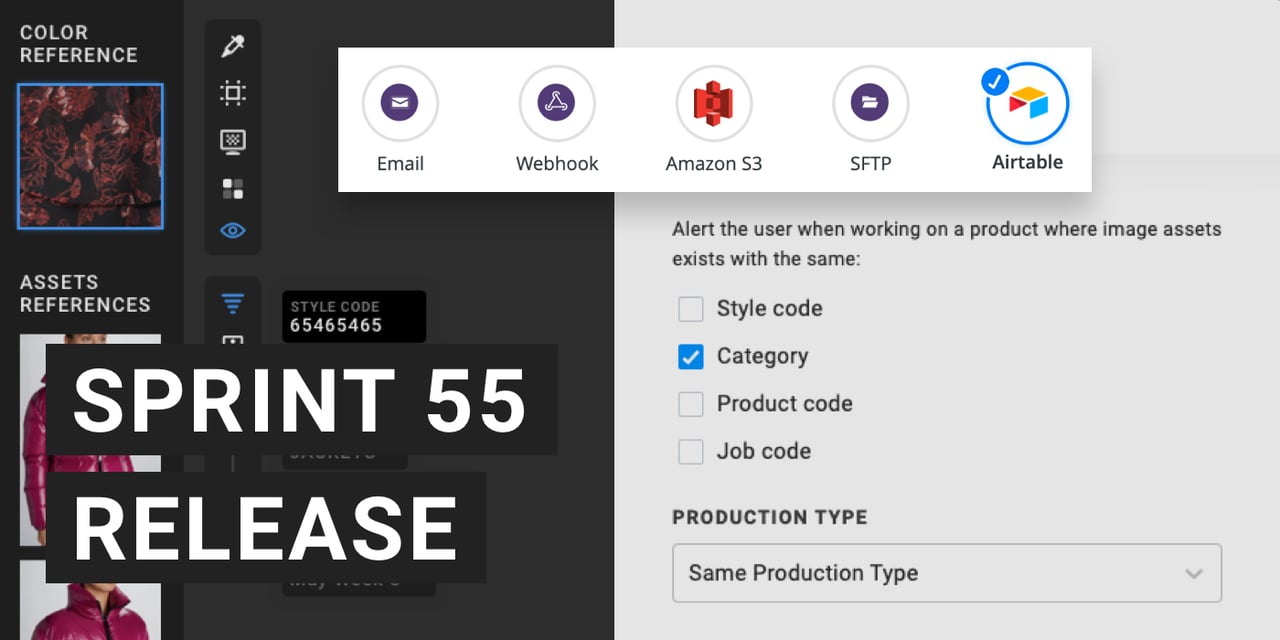Select the Webhook integration option

(557, 103)
